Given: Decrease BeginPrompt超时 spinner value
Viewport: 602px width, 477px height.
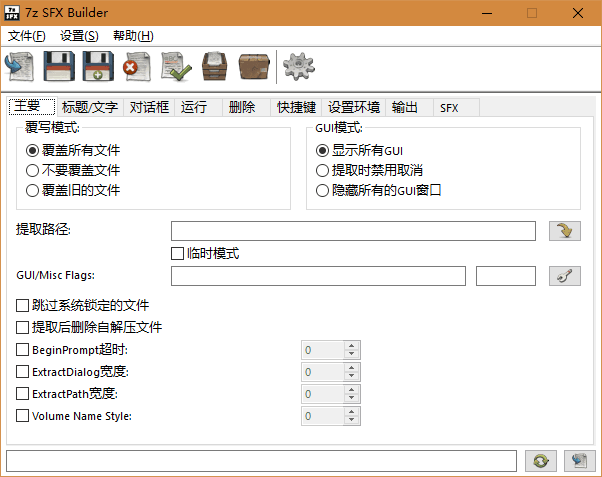Looking at the screenshot, I should pyautogui.click(x=351, y=354).
